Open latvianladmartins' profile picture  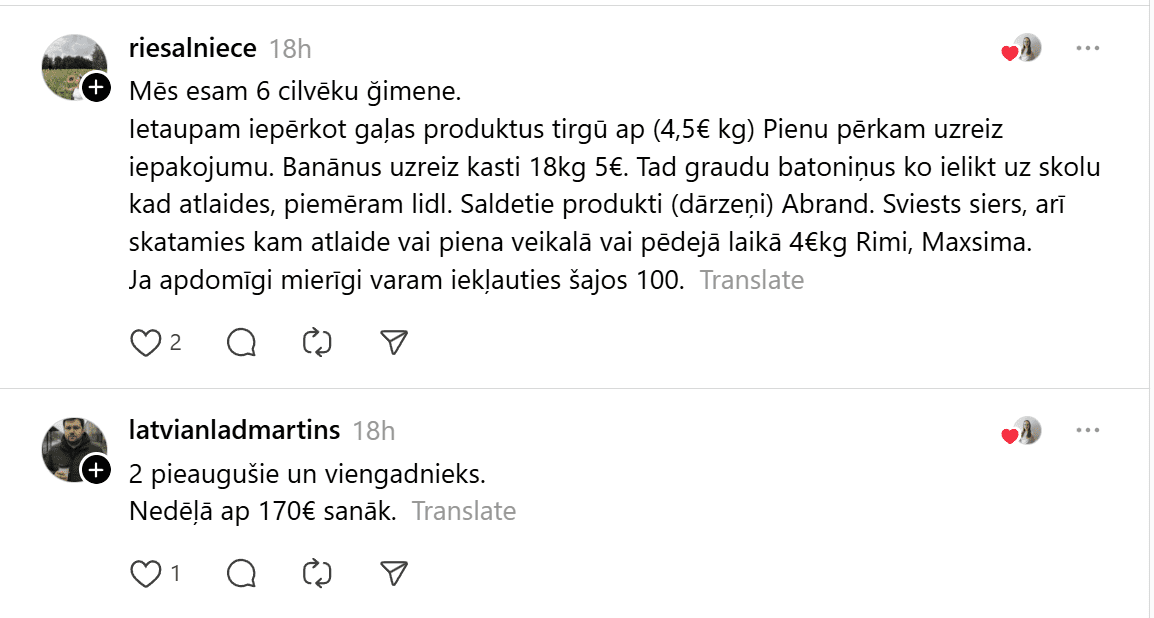coord(70,446)
